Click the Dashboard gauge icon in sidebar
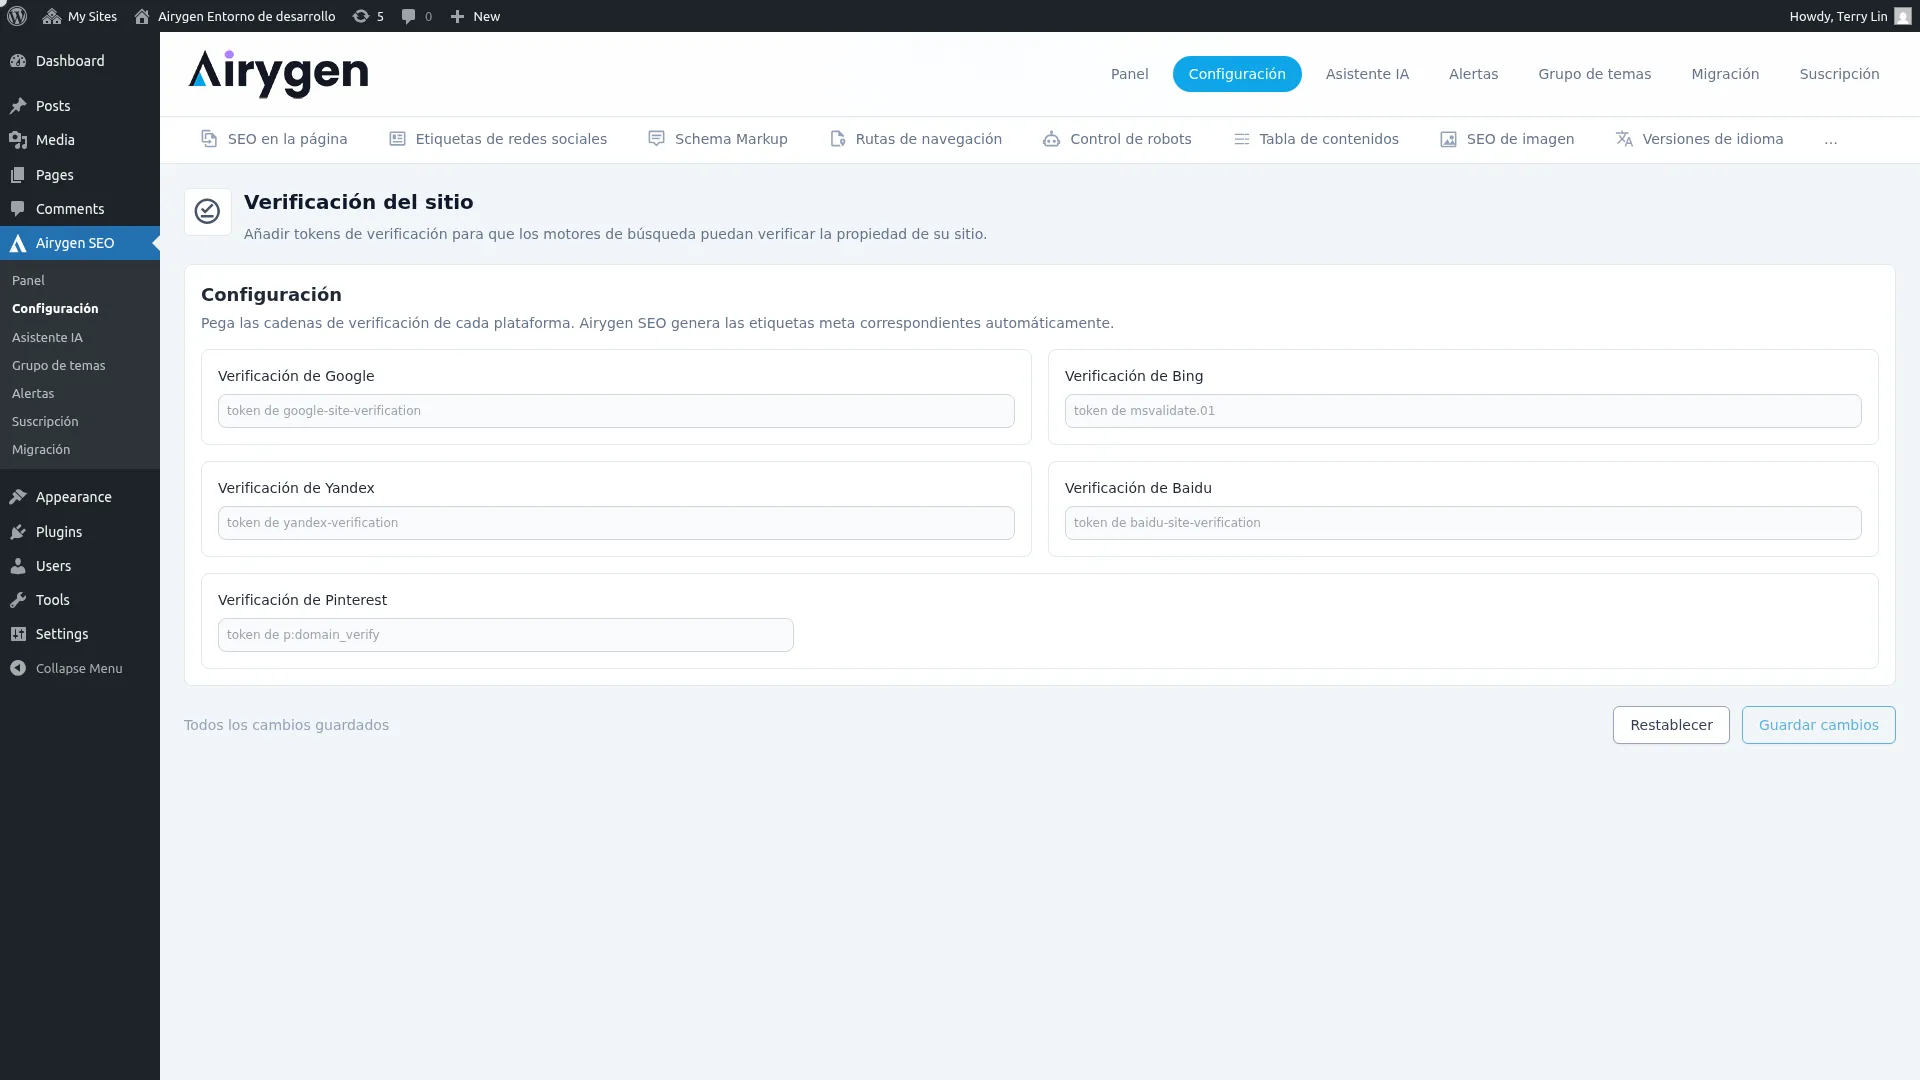Screen dimensions: 1920x1080 pos(18,61)
